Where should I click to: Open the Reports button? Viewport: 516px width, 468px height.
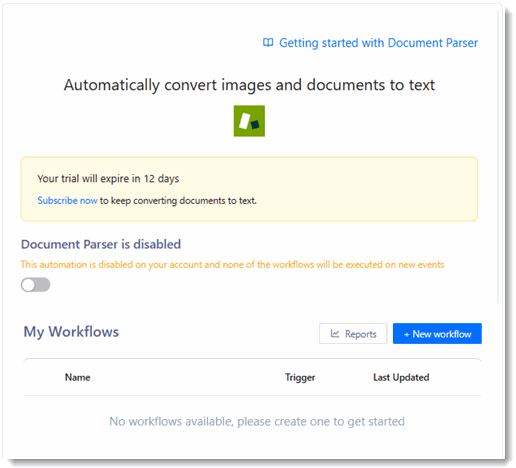tap(353, 333)
